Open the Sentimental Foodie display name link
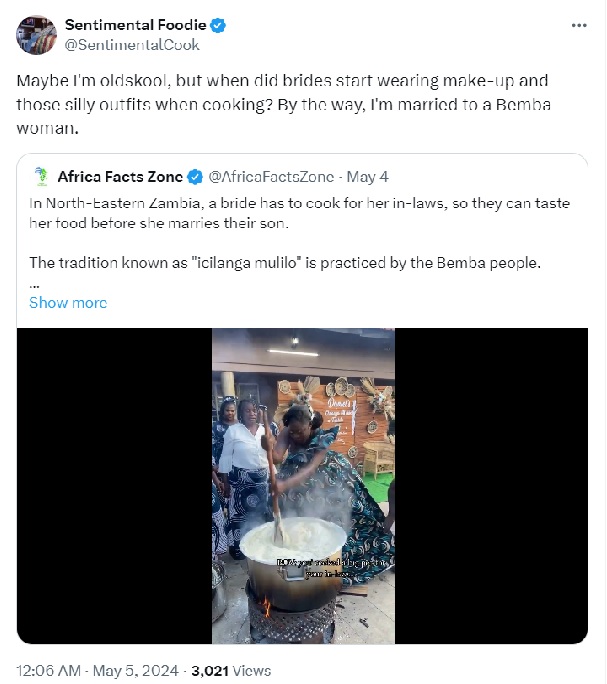The width and height of the screenshot is (607, 684). pos(134,25)
